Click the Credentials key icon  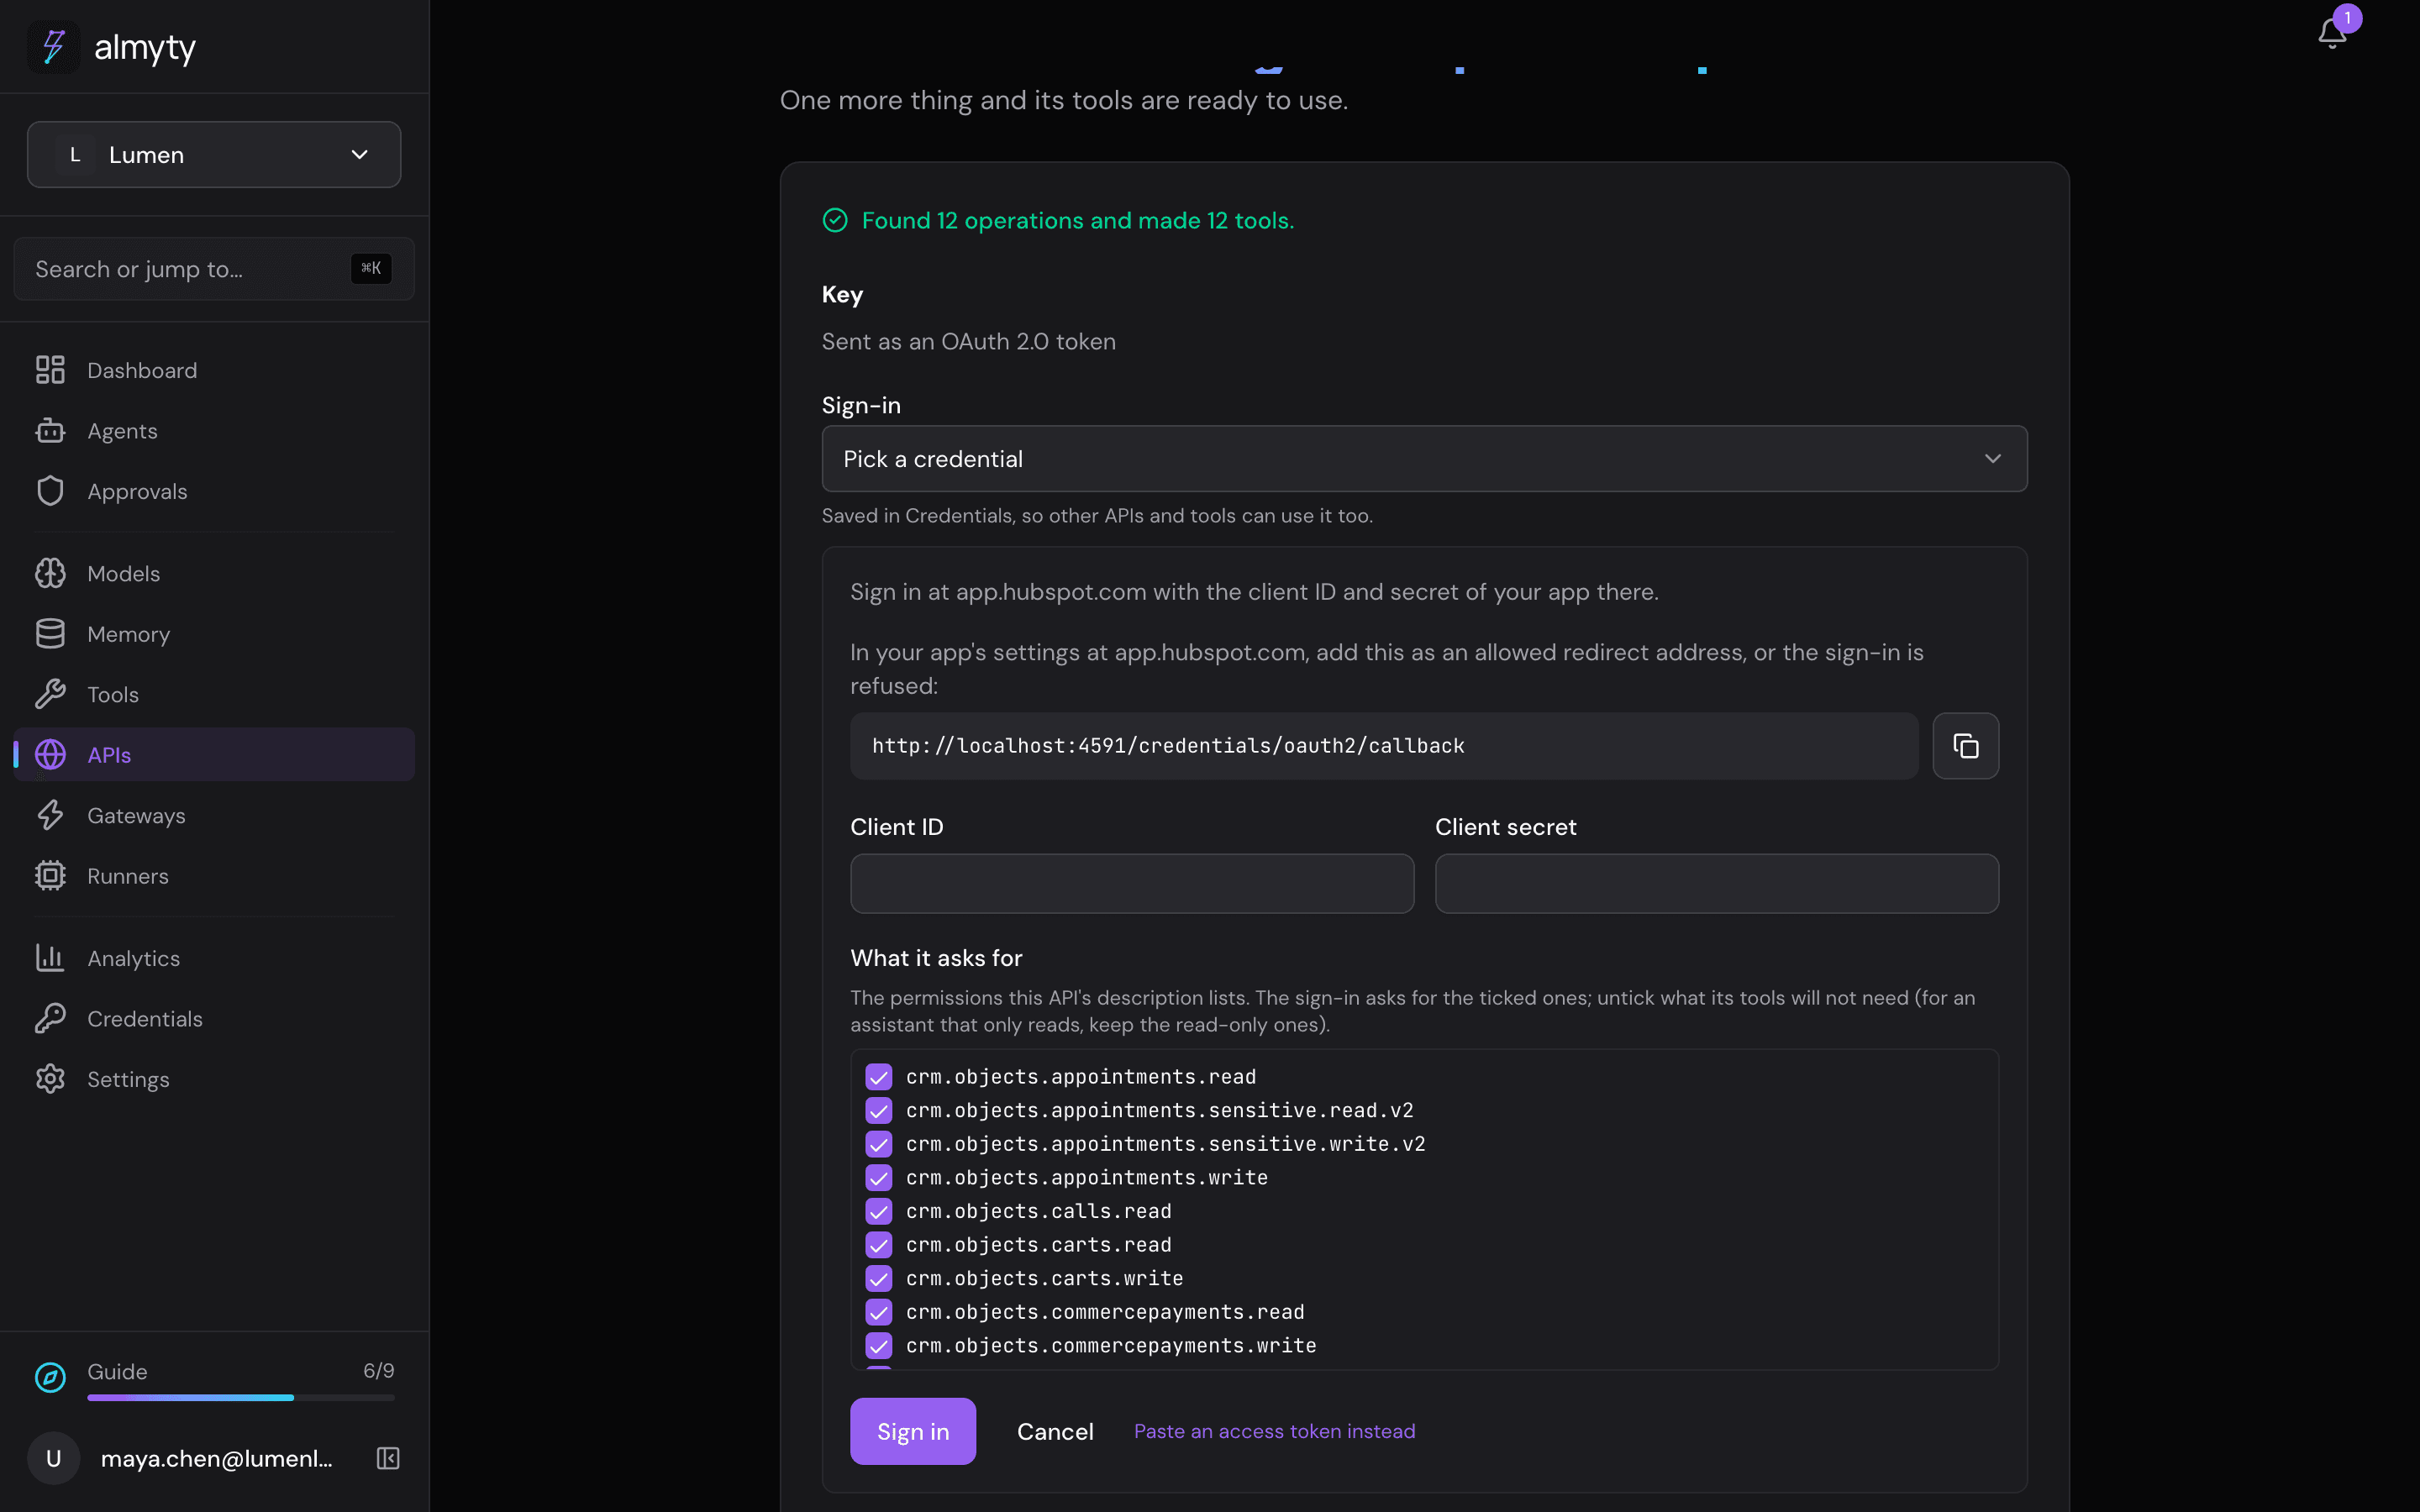(x=50, y=1018)
